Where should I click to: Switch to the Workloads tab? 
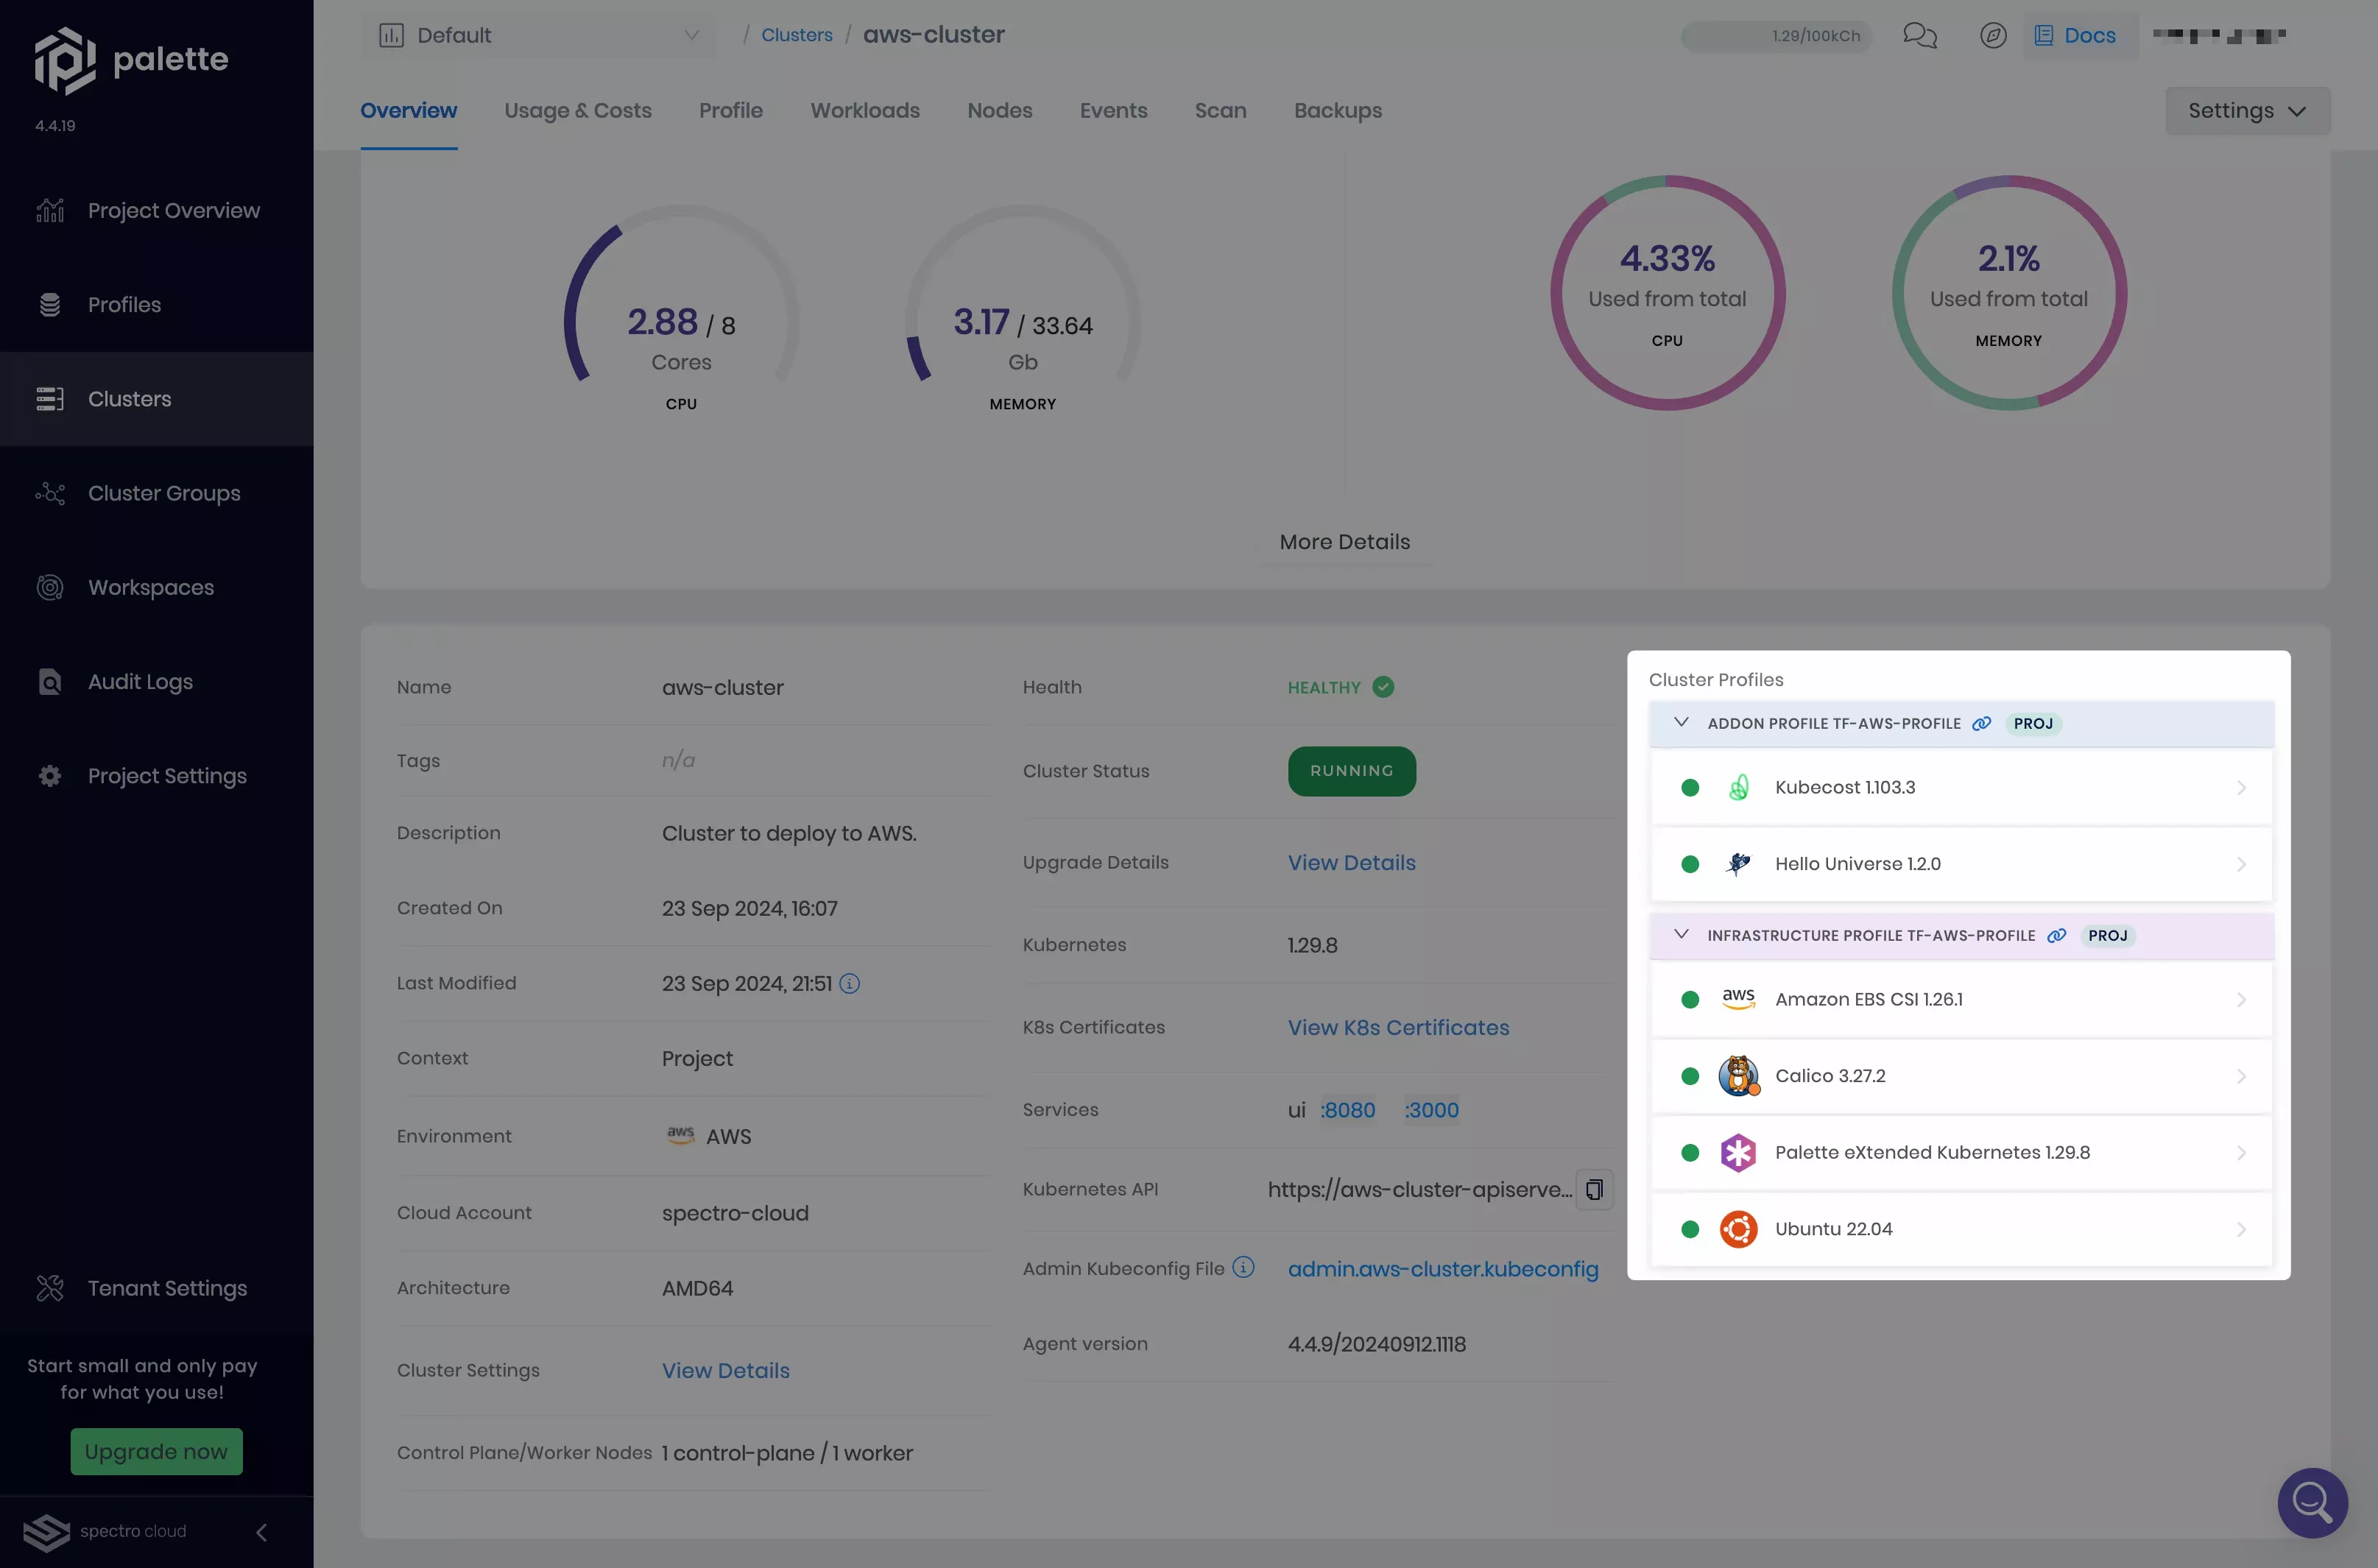[864, 111]
